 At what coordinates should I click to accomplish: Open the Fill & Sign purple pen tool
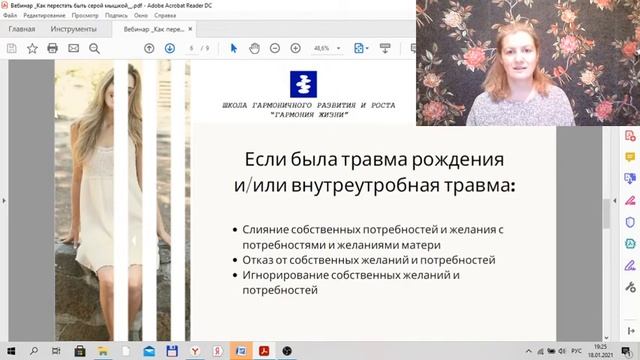[630, 265]
